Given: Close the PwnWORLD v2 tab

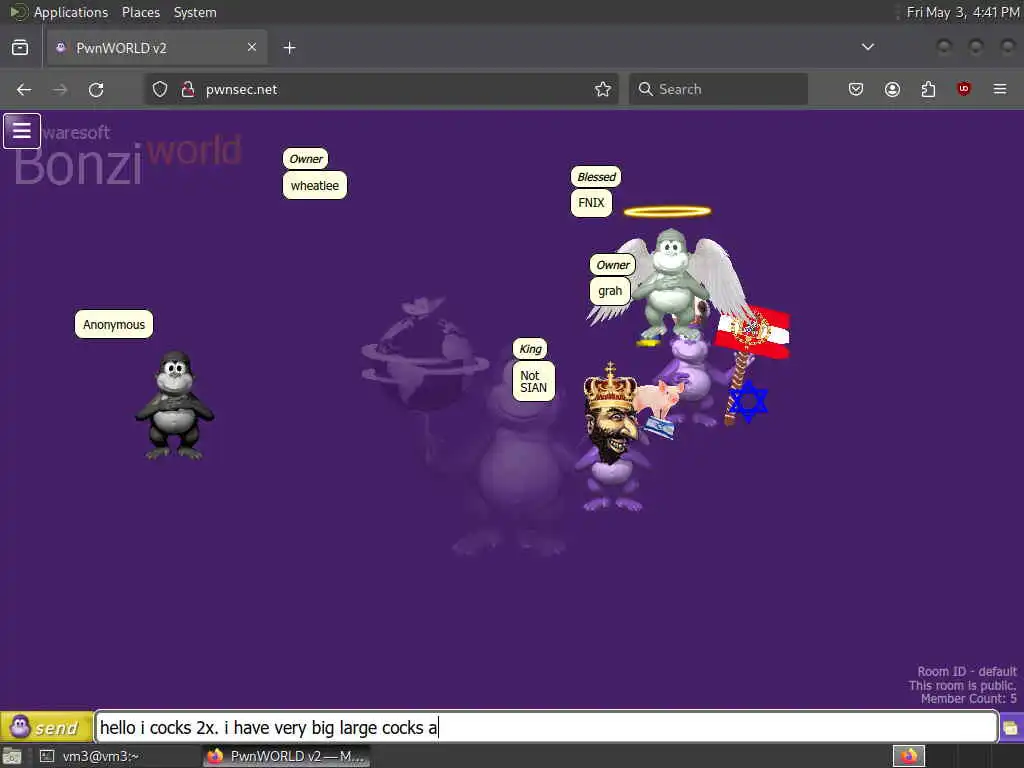Looking at the screenshot, I should 251,47.
